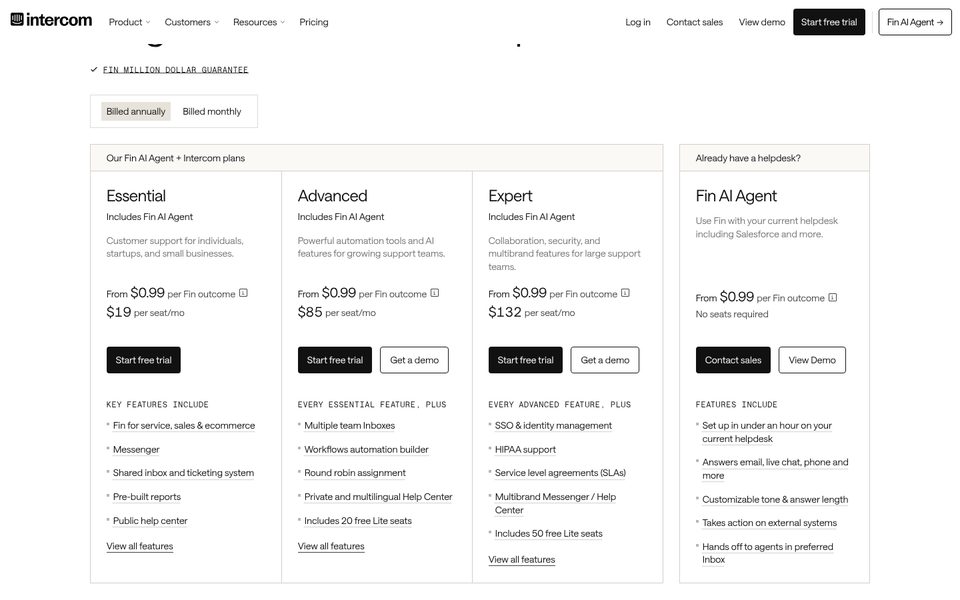Get a demo of Expert plan
Viewport: 960px width, 600px height.
(x=605, y=360)
